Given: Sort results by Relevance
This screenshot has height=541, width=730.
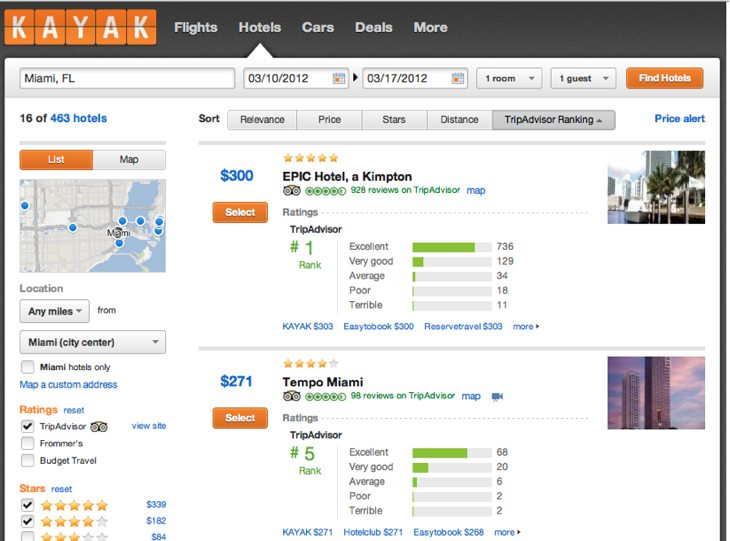Looking at the screenshot, I should (x=262, y=120).
